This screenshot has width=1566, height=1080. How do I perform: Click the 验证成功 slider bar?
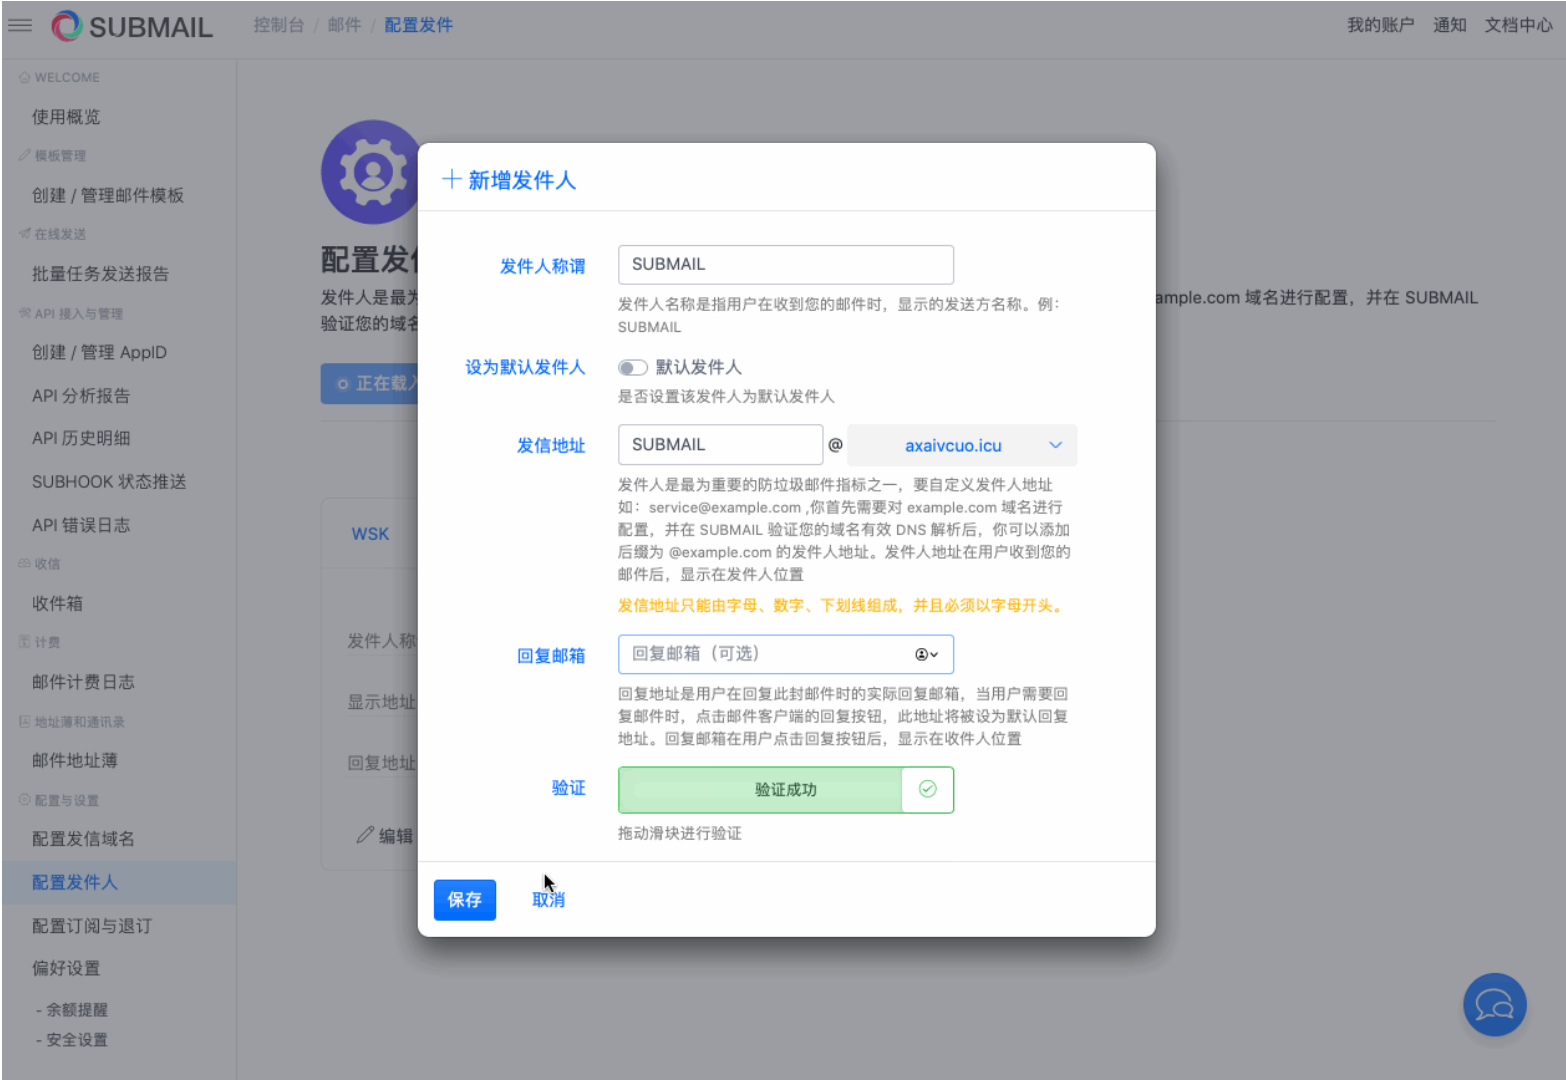[761, 789]
